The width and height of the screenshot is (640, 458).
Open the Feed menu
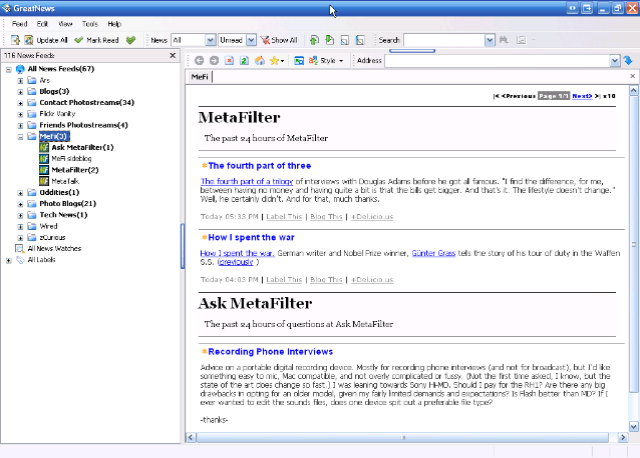pos(19,24)
